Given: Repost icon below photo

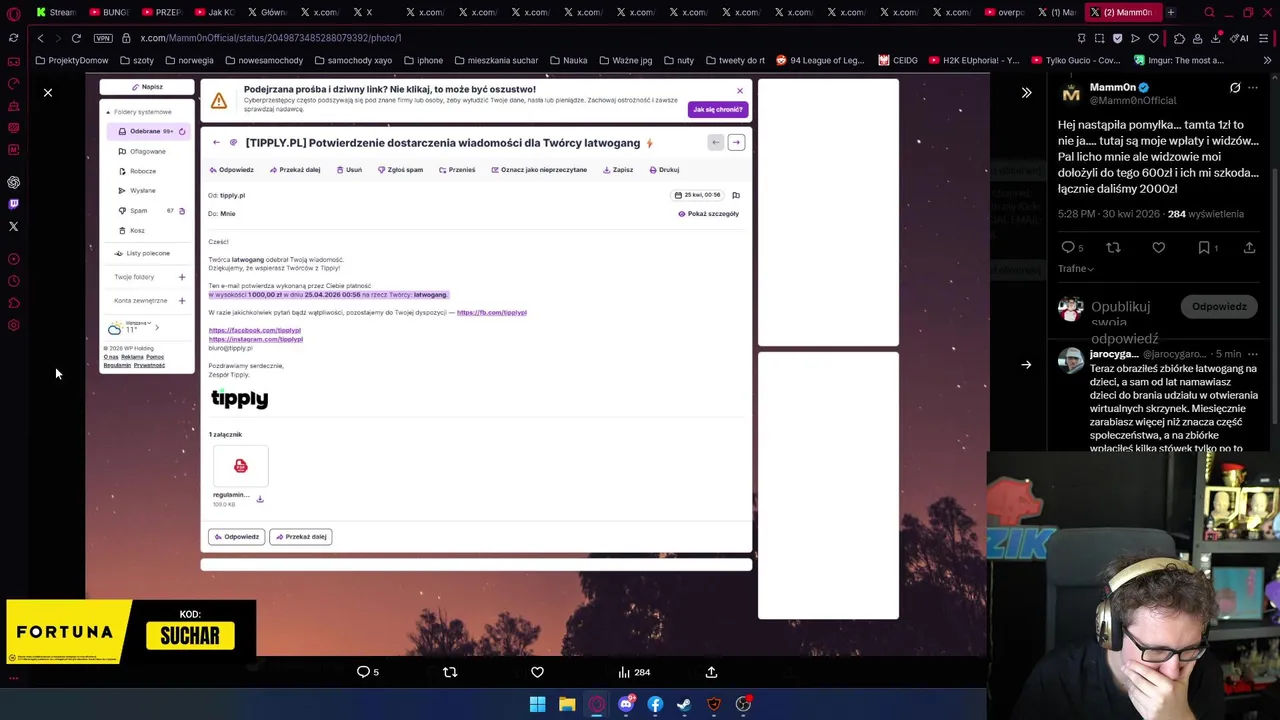Looking at the screenshot, I should (450, 672).
